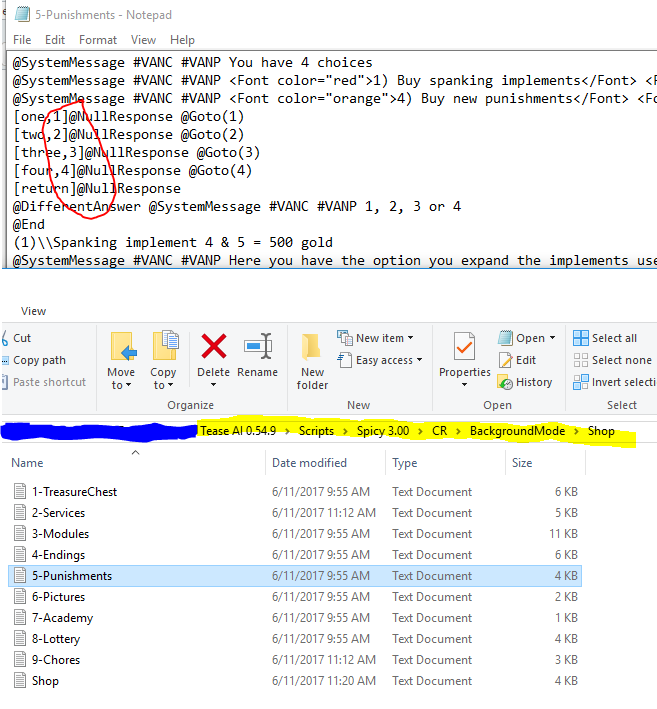Click the 9-Chores file icon

pyautogui.click(x=19, y=659)
